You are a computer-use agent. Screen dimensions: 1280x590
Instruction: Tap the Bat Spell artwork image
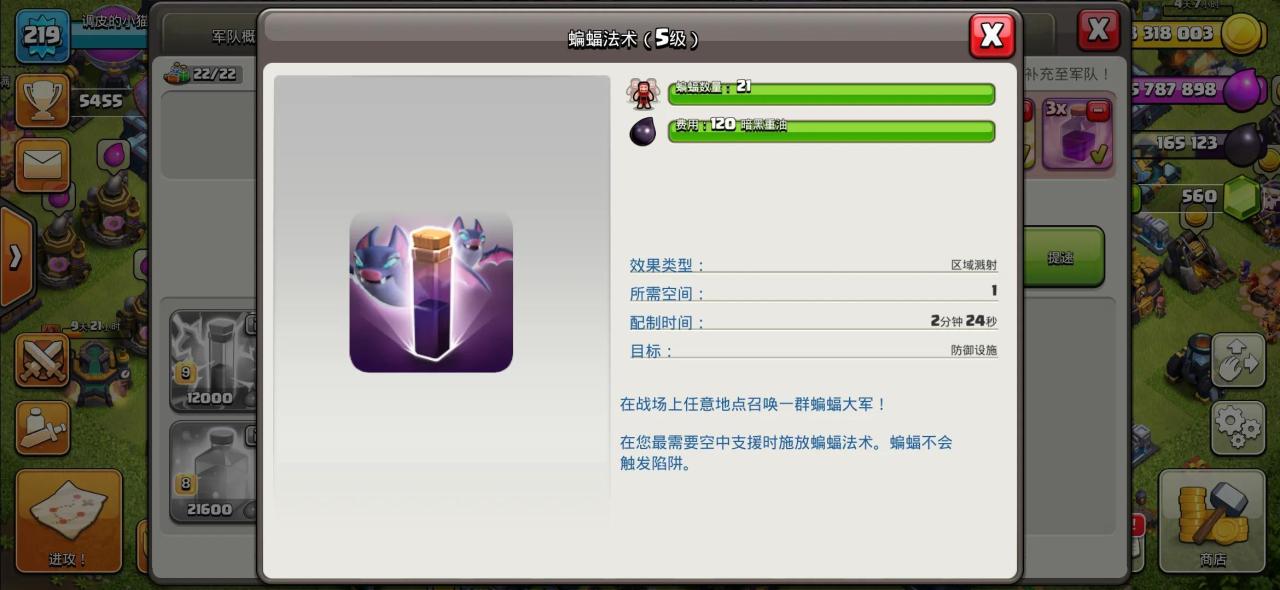point(431,292)
